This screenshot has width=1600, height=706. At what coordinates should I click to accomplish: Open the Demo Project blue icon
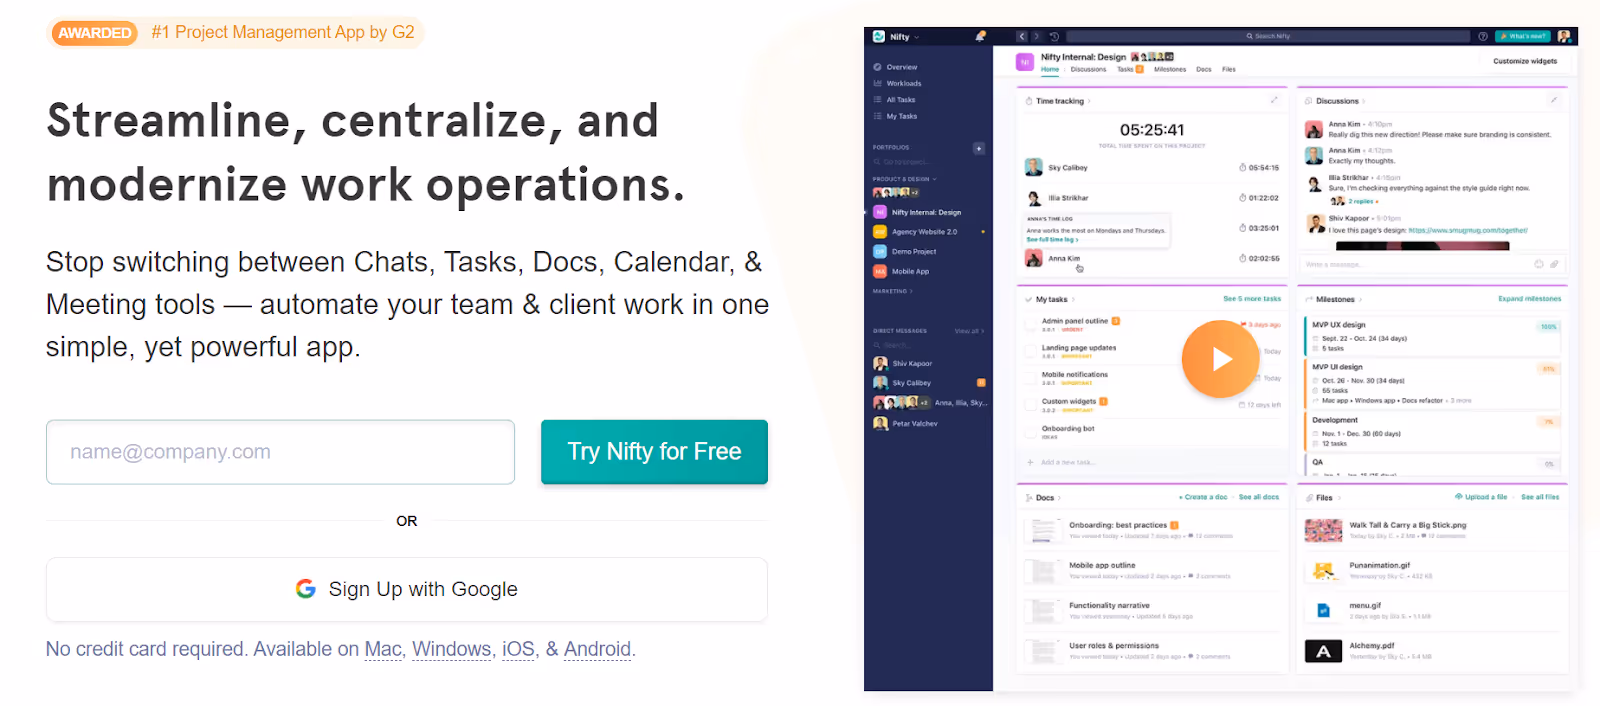(x=880, y=251)
